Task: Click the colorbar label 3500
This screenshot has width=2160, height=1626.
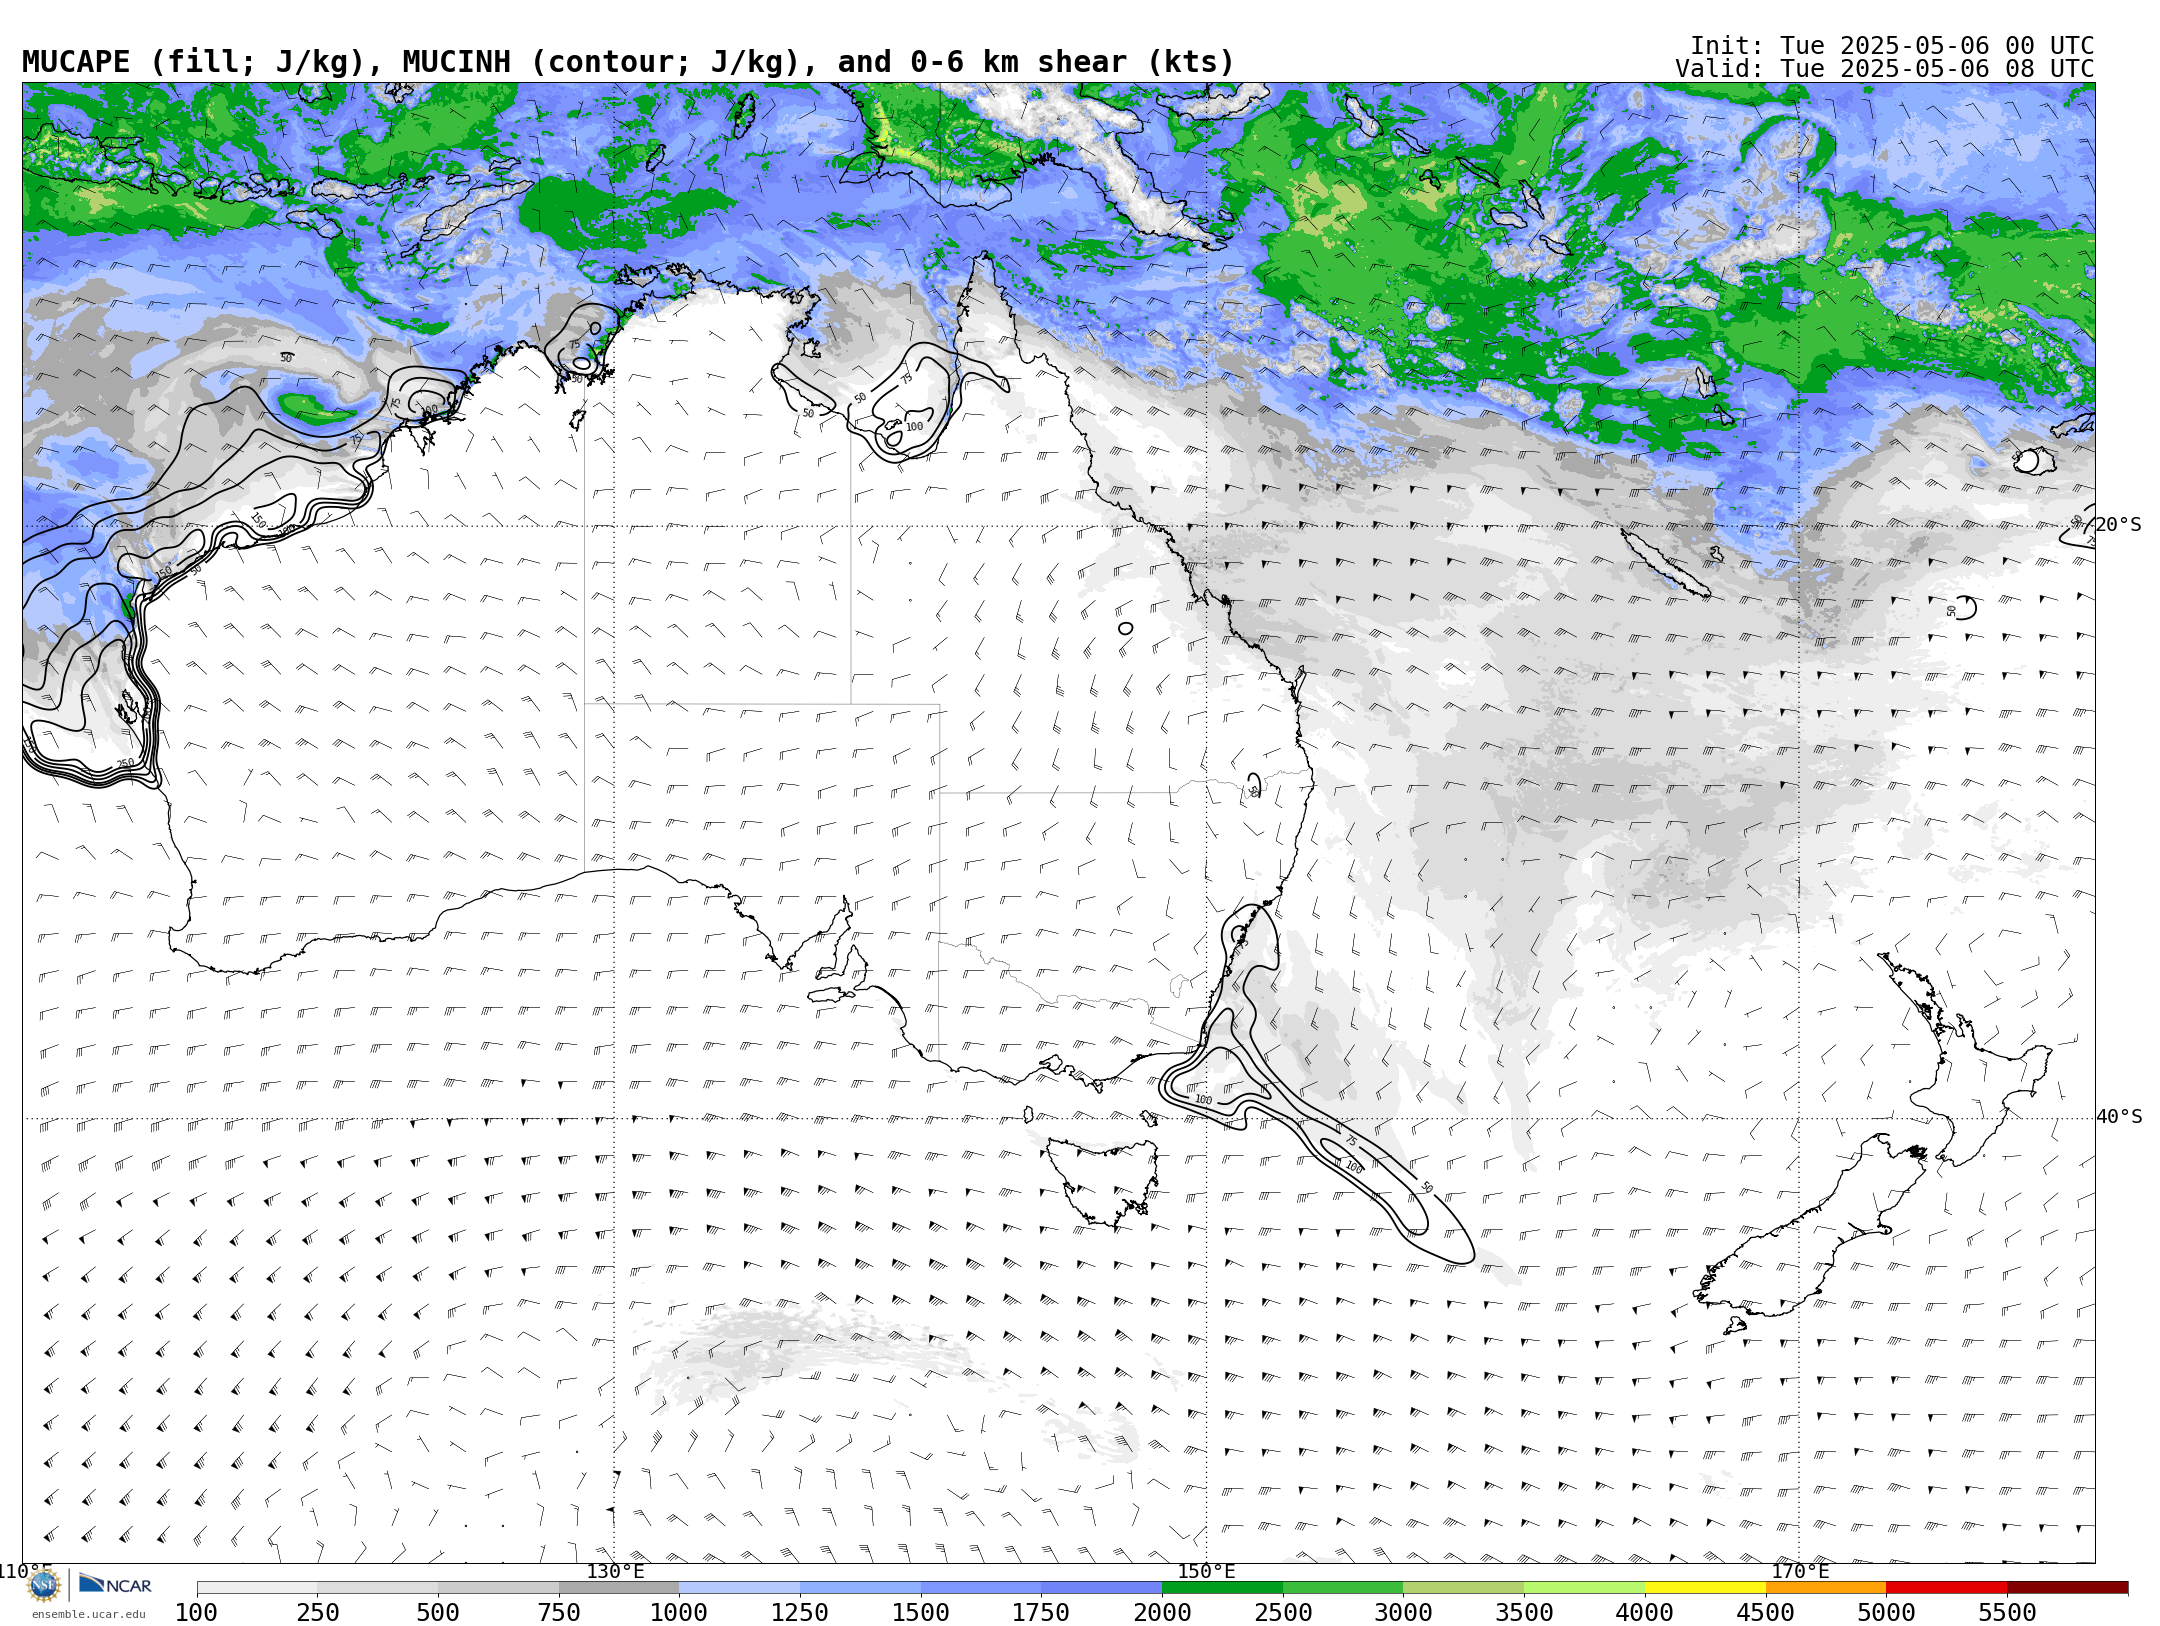Action: 1524,1613
